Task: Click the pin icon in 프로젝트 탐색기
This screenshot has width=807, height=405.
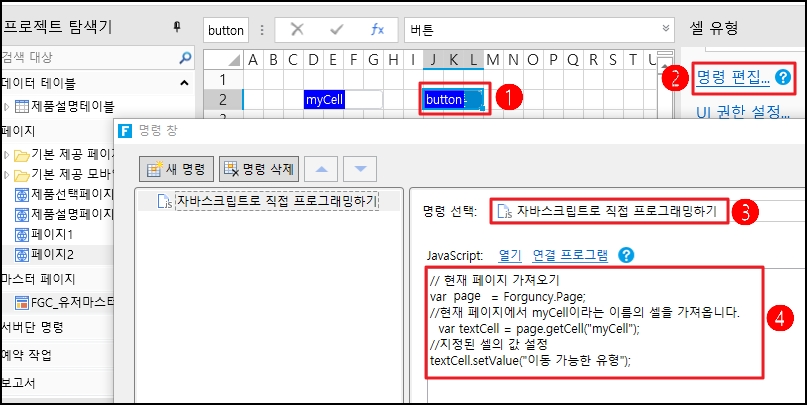Action: [x=177, y=27]
